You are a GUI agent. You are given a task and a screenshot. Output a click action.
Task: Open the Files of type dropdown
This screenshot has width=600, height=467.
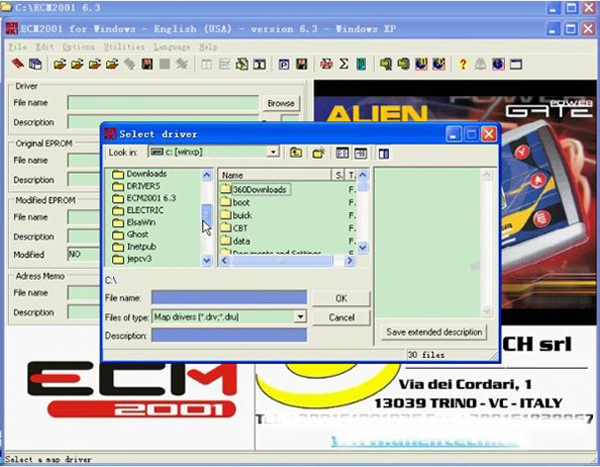point(300,317)
